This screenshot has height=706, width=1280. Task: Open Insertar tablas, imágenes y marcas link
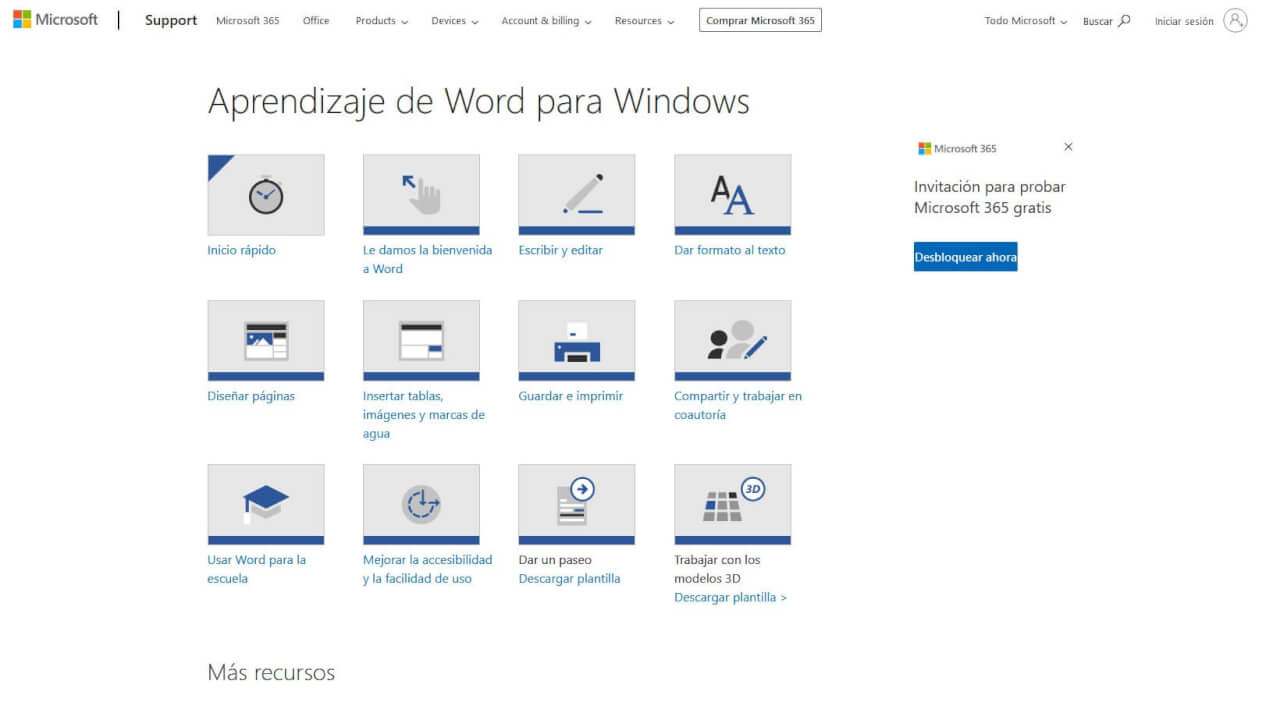(x=424, y=414)
